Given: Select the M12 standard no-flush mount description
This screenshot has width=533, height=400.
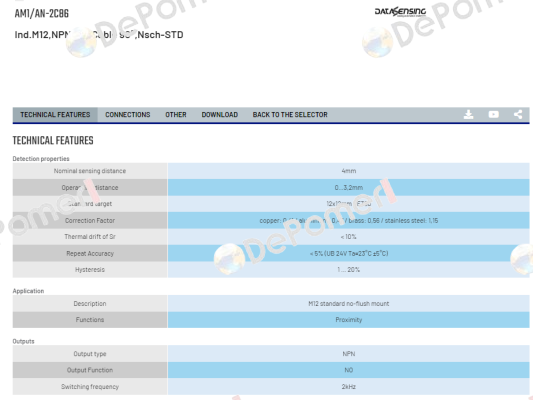Looking at the screenshot, I should [348, 303].
